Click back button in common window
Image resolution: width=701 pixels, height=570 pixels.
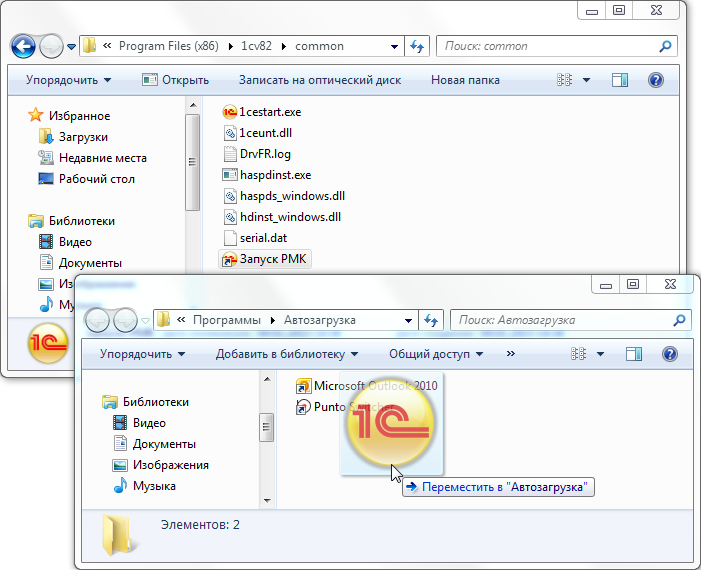point(23,47)
